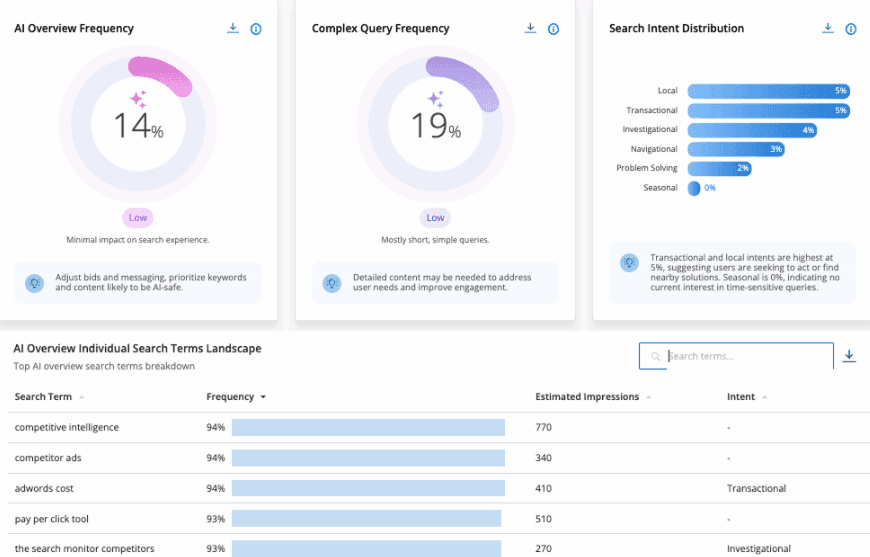The image size is (870, 557).
Task: Download the AI Overview Frequency chart
Action: tap(233, 28)
